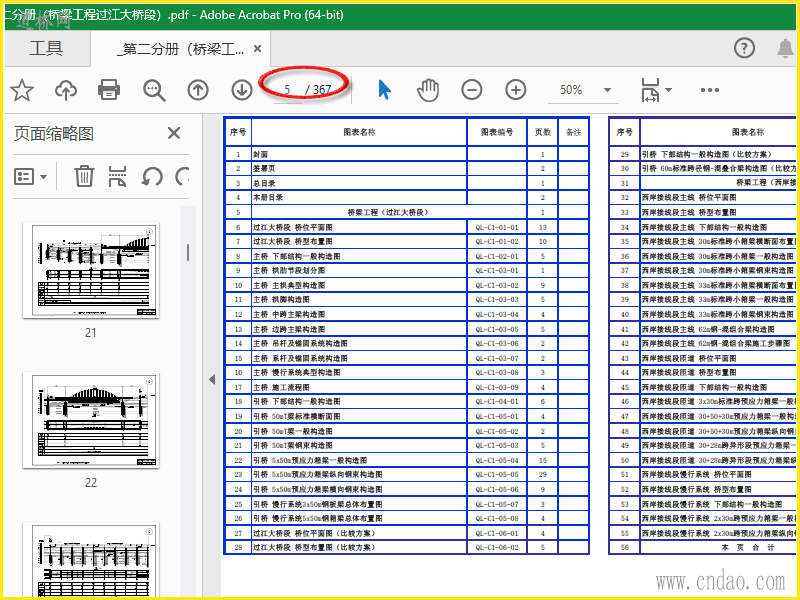The height and width of the screenshot is (600, 800).
Task: Delete selected pages with trash icon
Action: 84,177
